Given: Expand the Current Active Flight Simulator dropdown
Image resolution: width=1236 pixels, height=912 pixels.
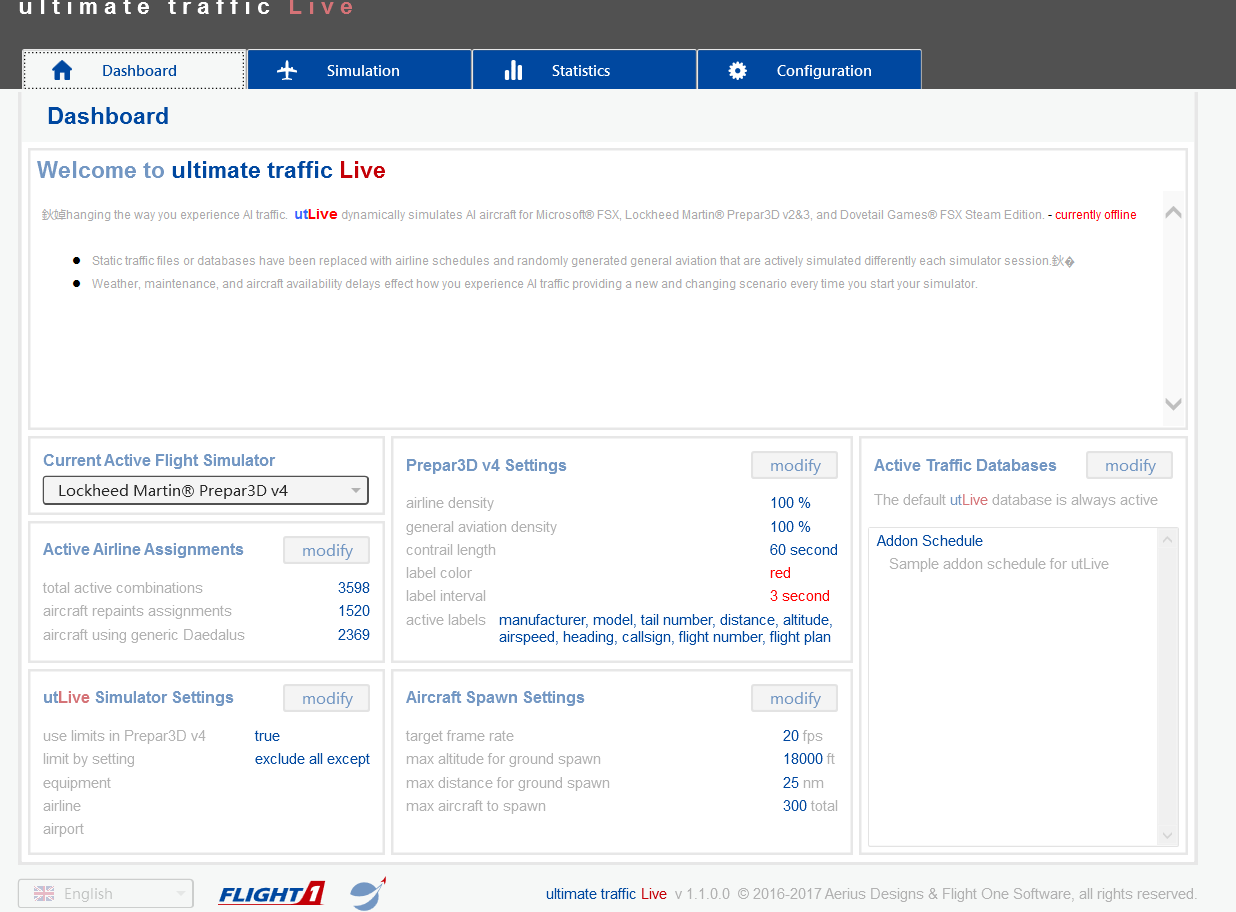Looking at the screenshot, I should point(206,490).
